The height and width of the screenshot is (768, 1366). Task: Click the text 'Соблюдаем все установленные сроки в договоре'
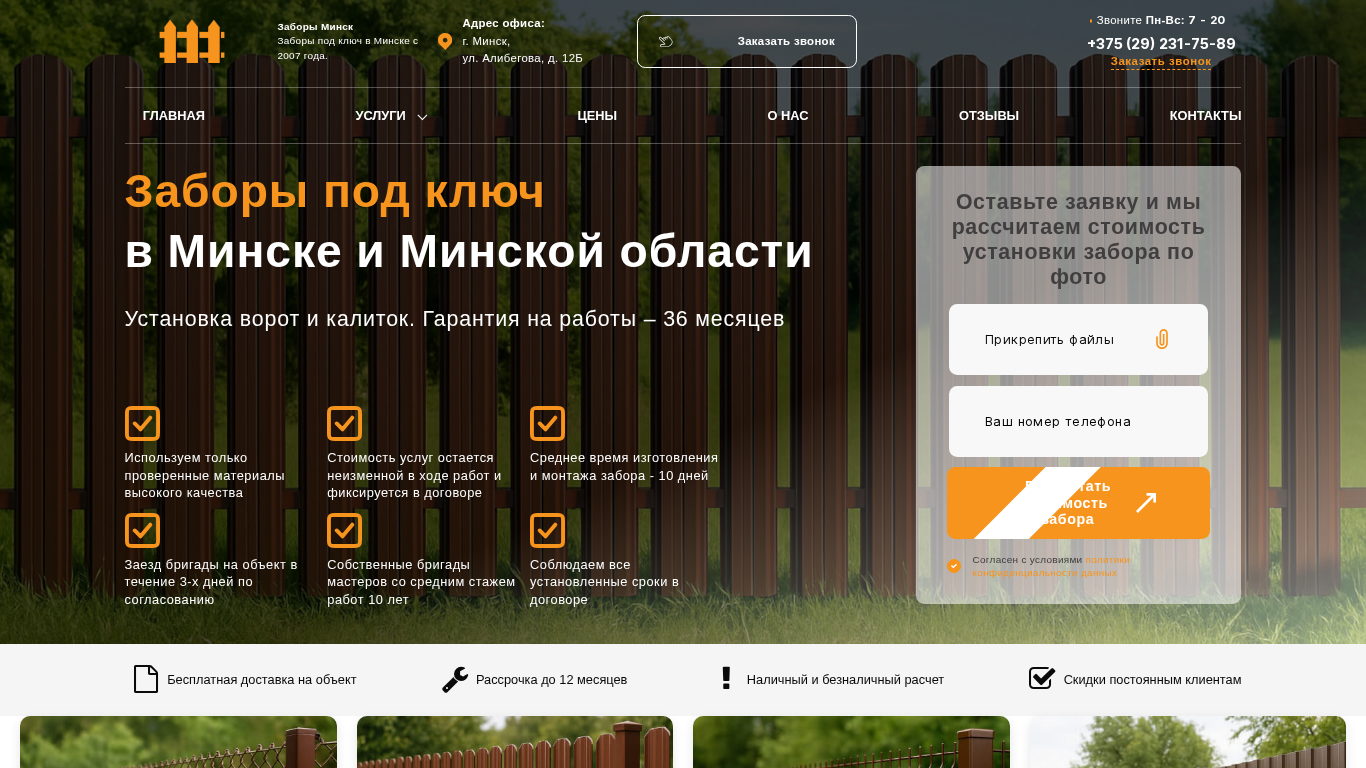coord(604,582)
